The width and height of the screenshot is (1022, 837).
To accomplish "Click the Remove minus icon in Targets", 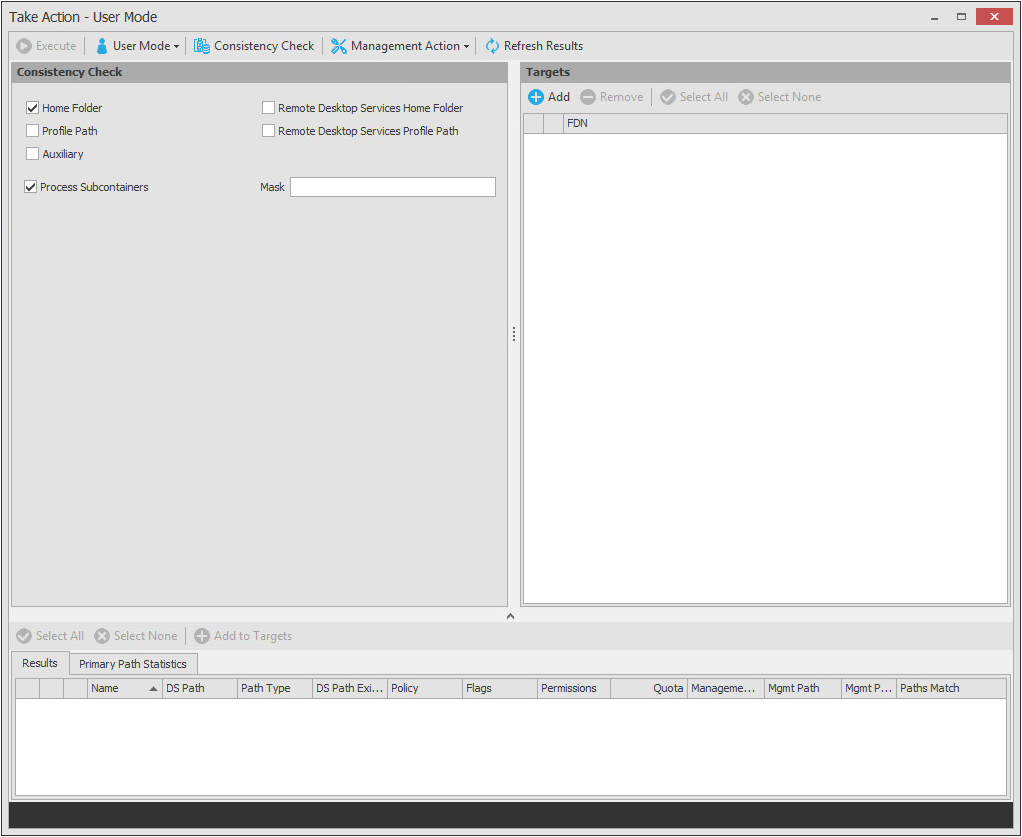I will tap(588, 97).
